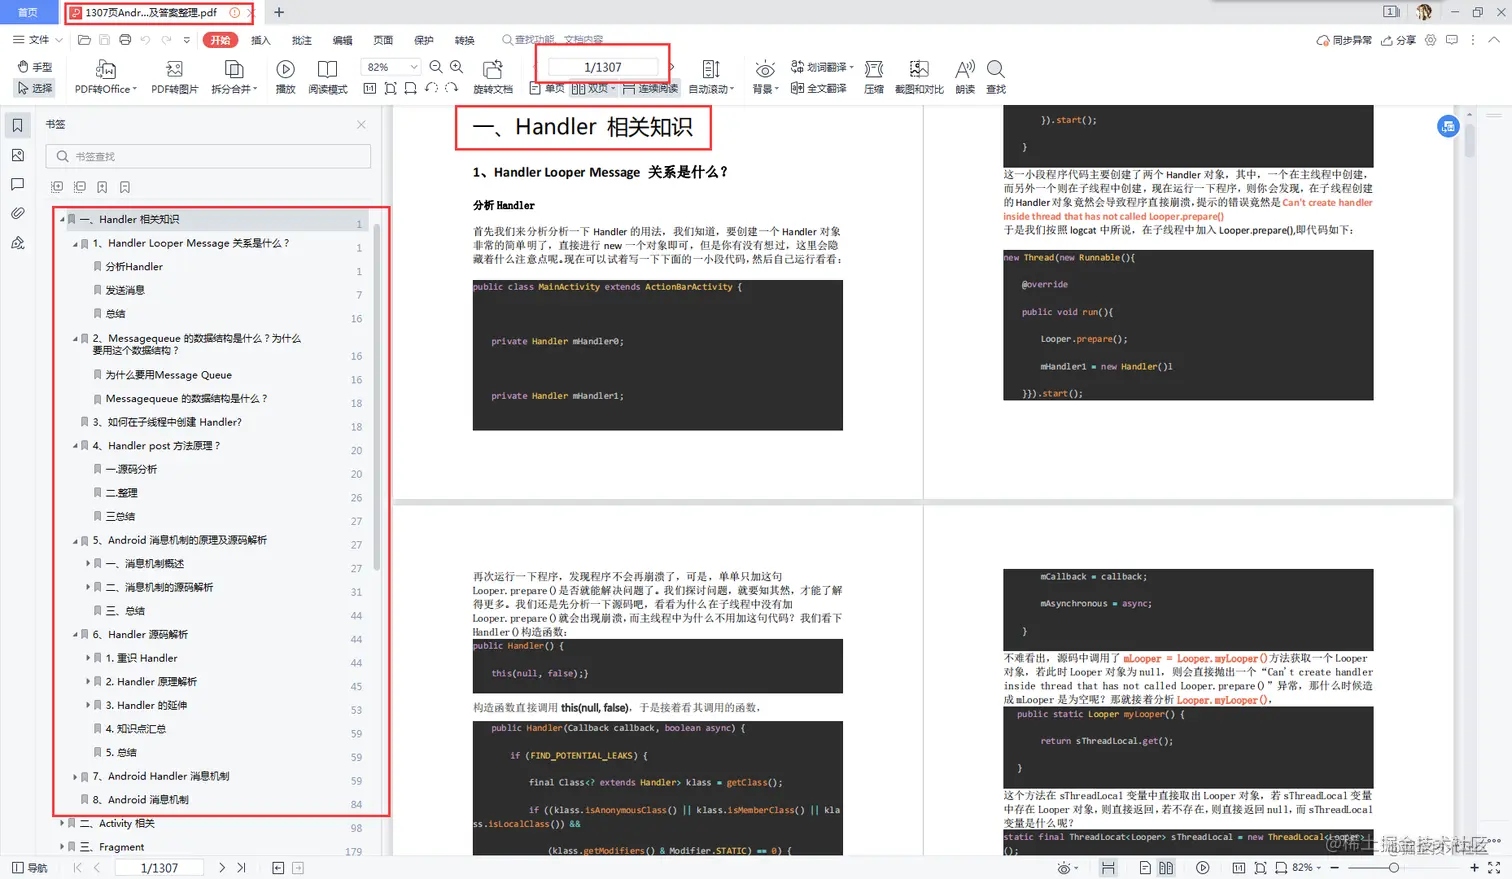Image resolution: width=1512 pixels, height=879 pixels.
Task: Open the 批注 ribbon tab
Action: (x=302, y=40)
